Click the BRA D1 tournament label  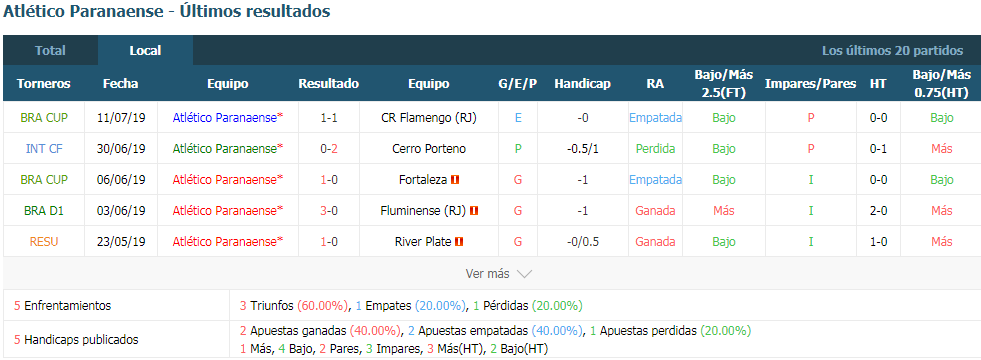44,211
